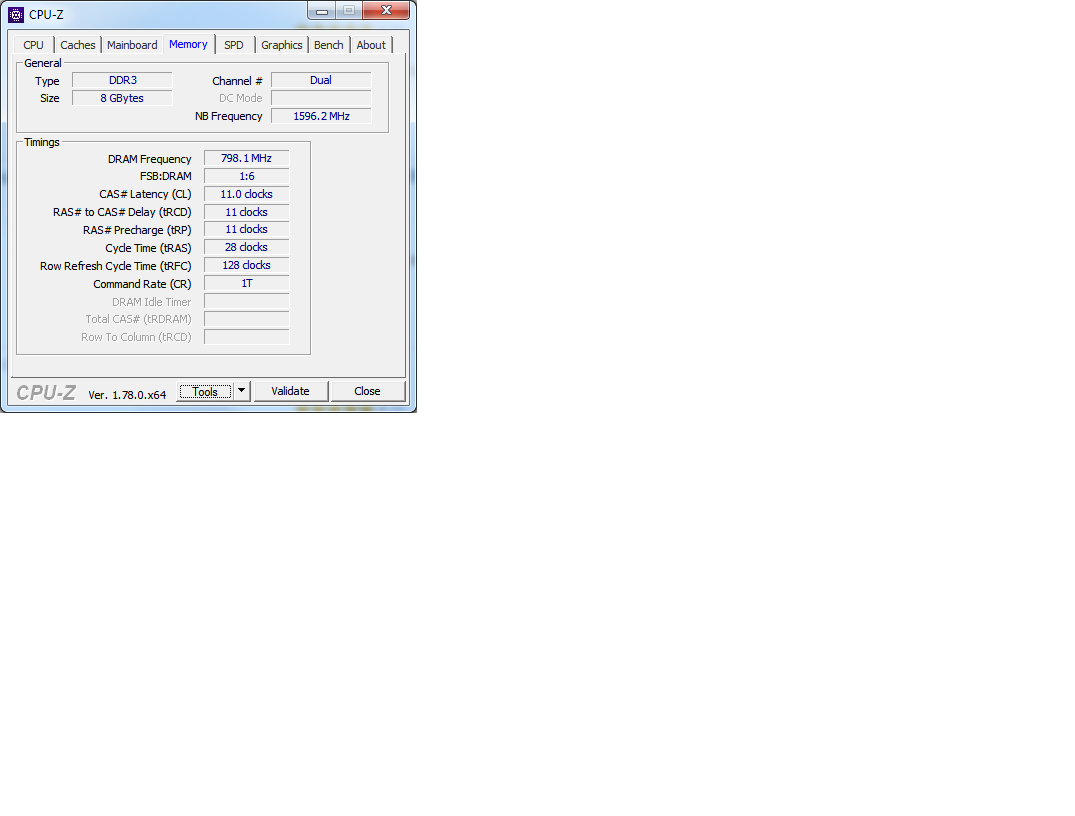
Task: Click the CAS# Latency (CL) label
Action: [145, 194]
